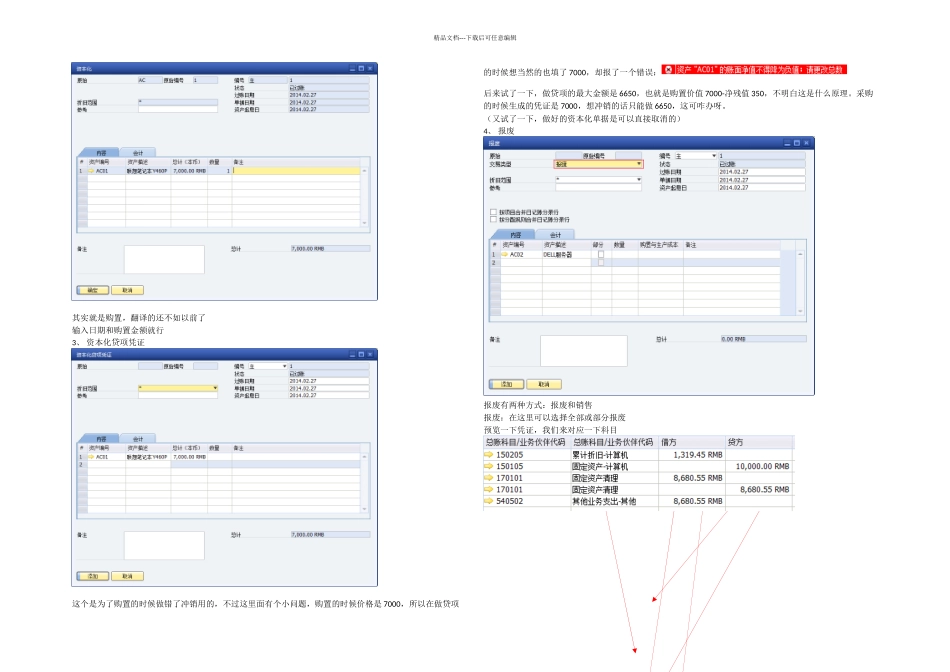950x672 pixels.
Task: Tick the second merge-by-dimension checkbox in 报废 window
Action: [493, 219]
